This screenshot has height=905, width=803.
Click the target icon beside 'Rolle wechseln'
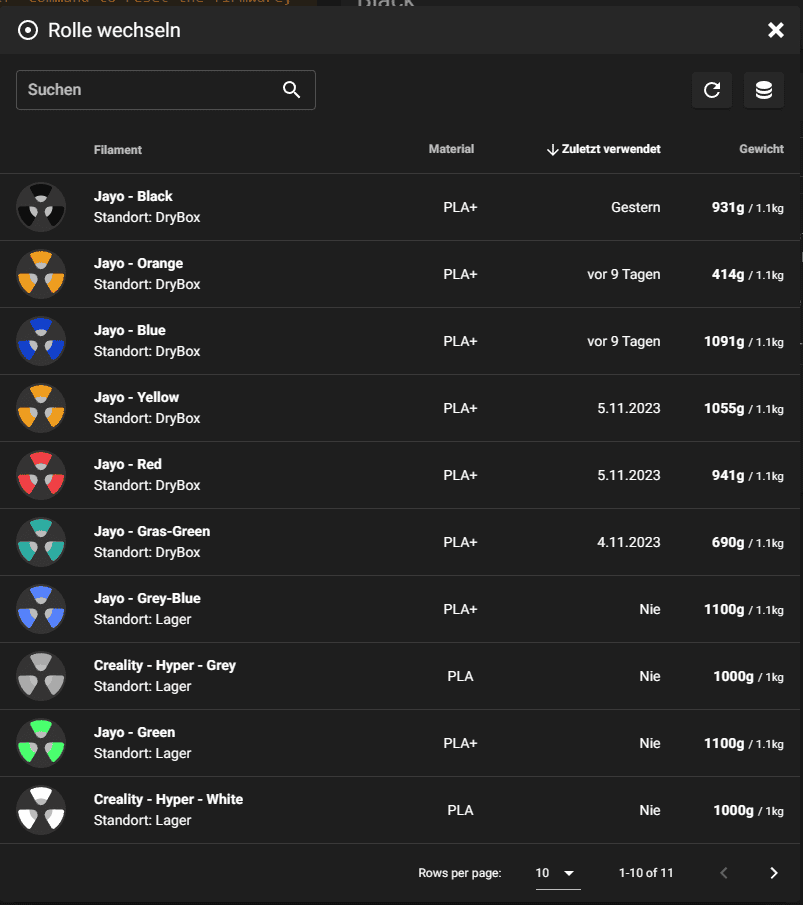coord(27,30)
